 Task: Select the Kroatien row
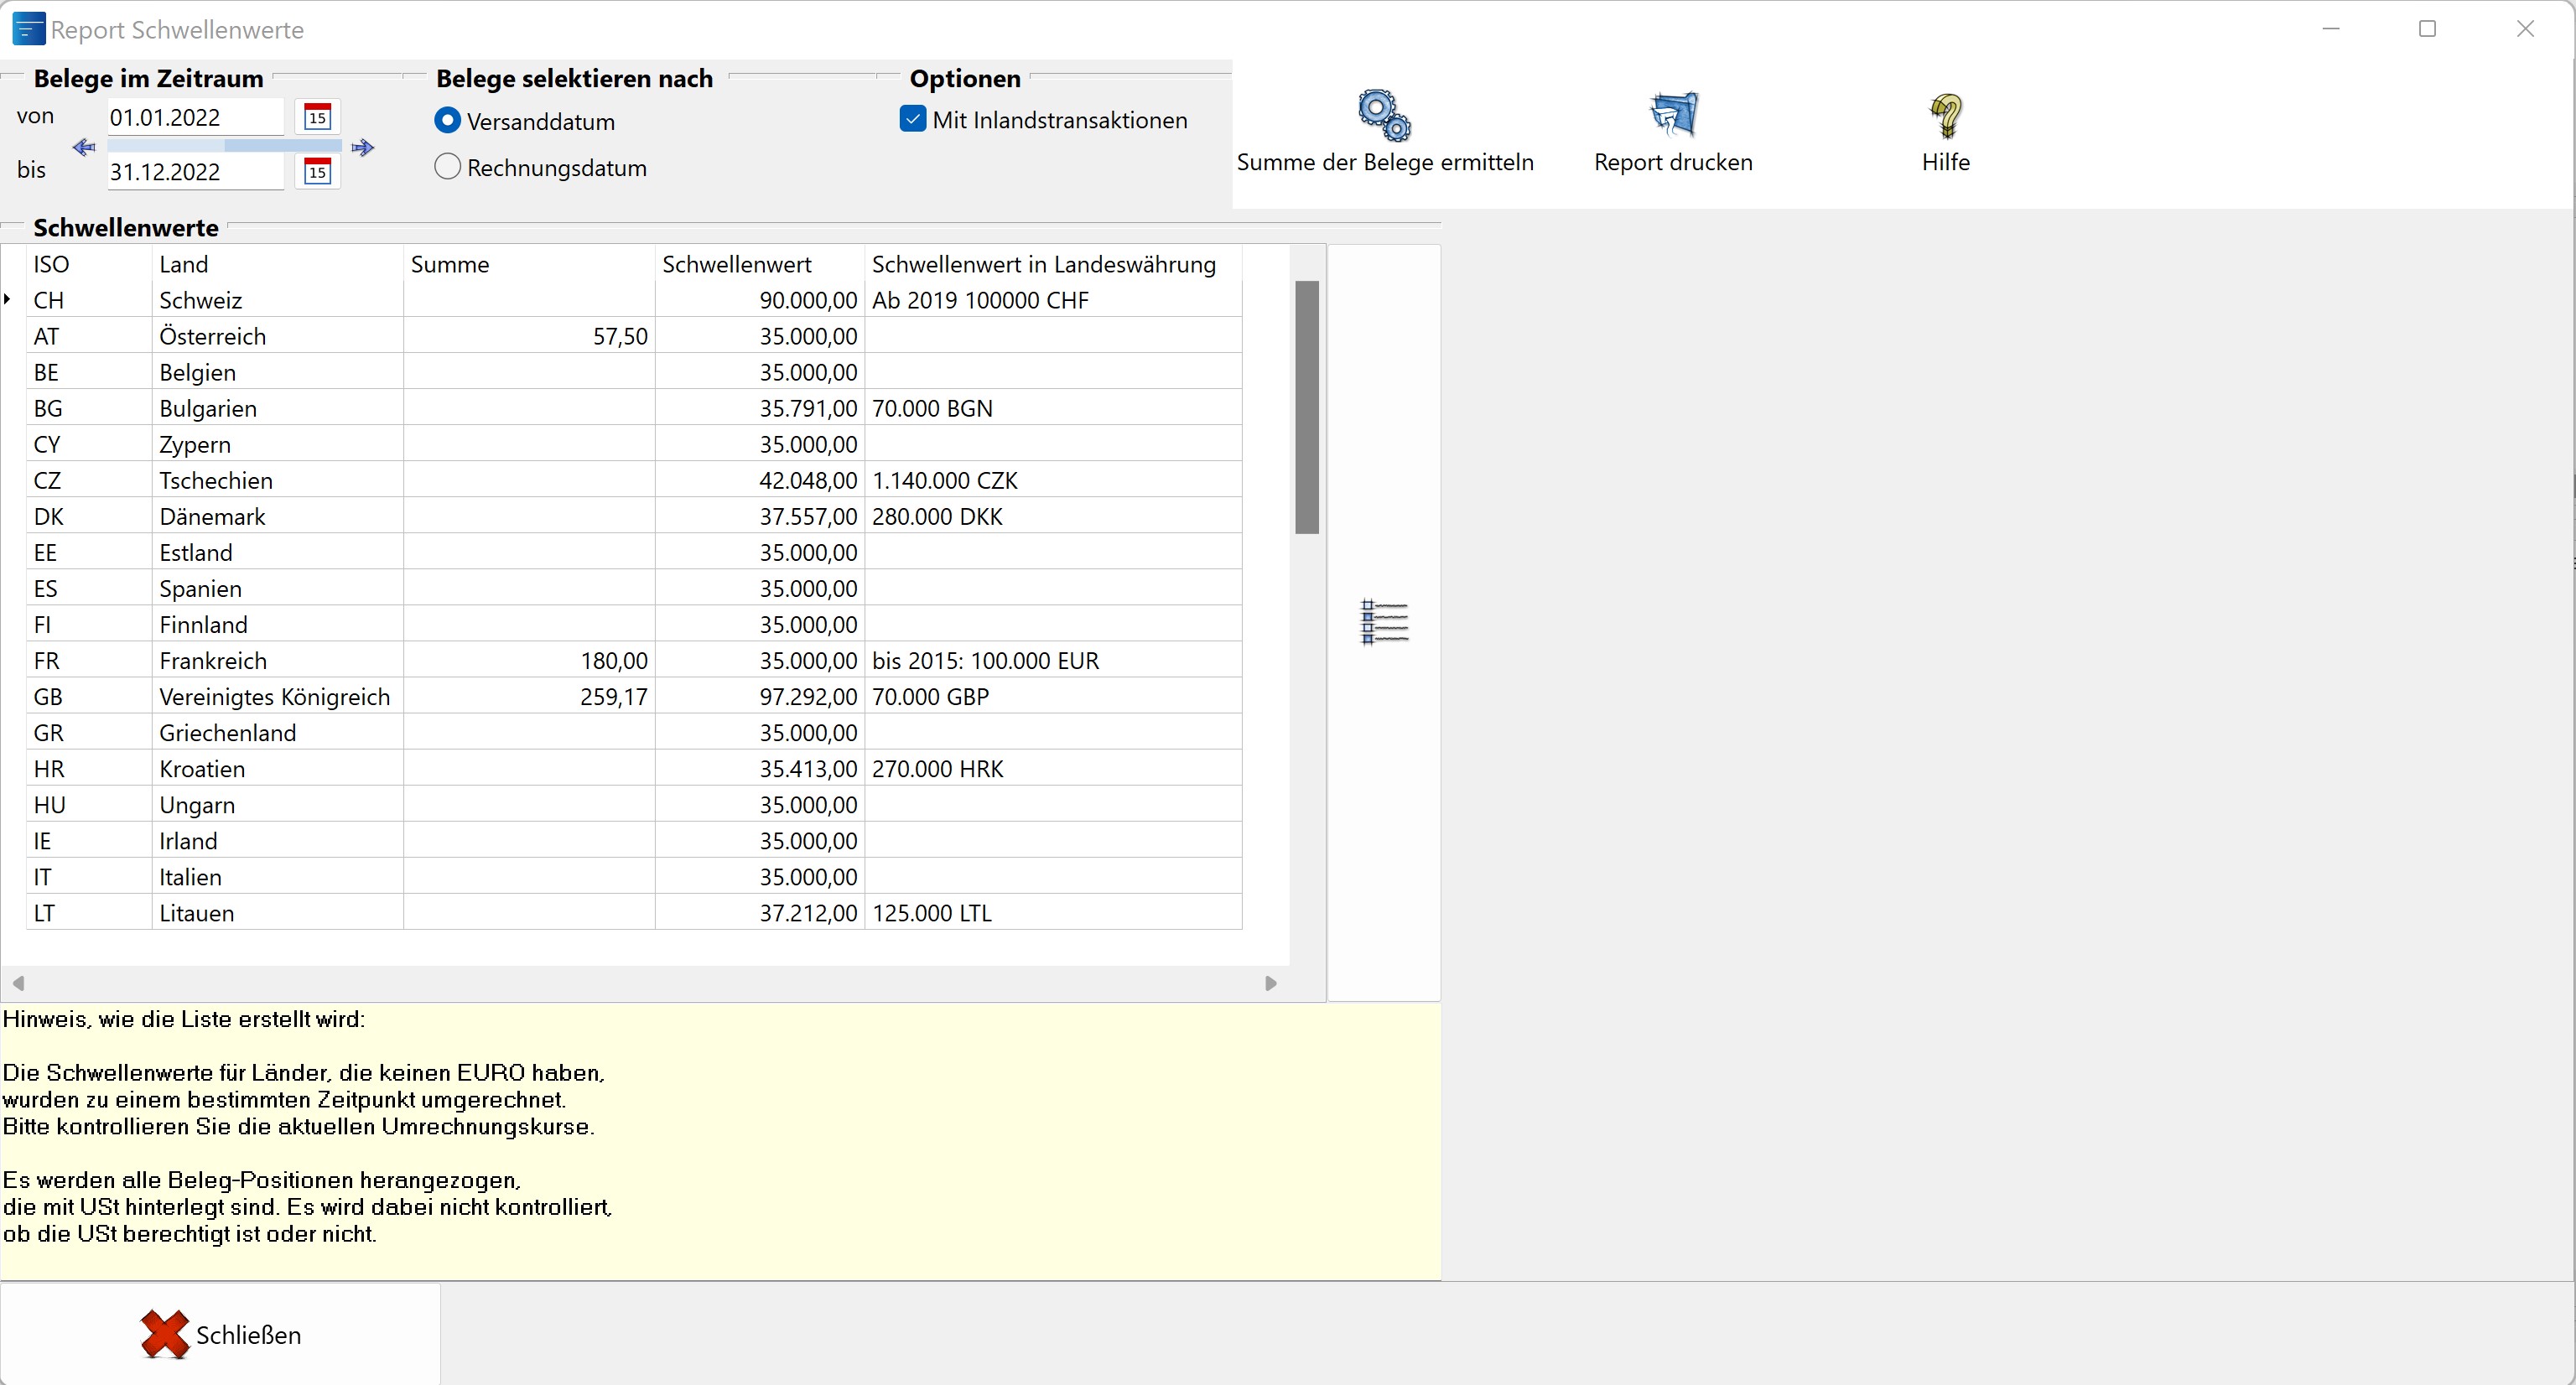(x=634, y=768)
